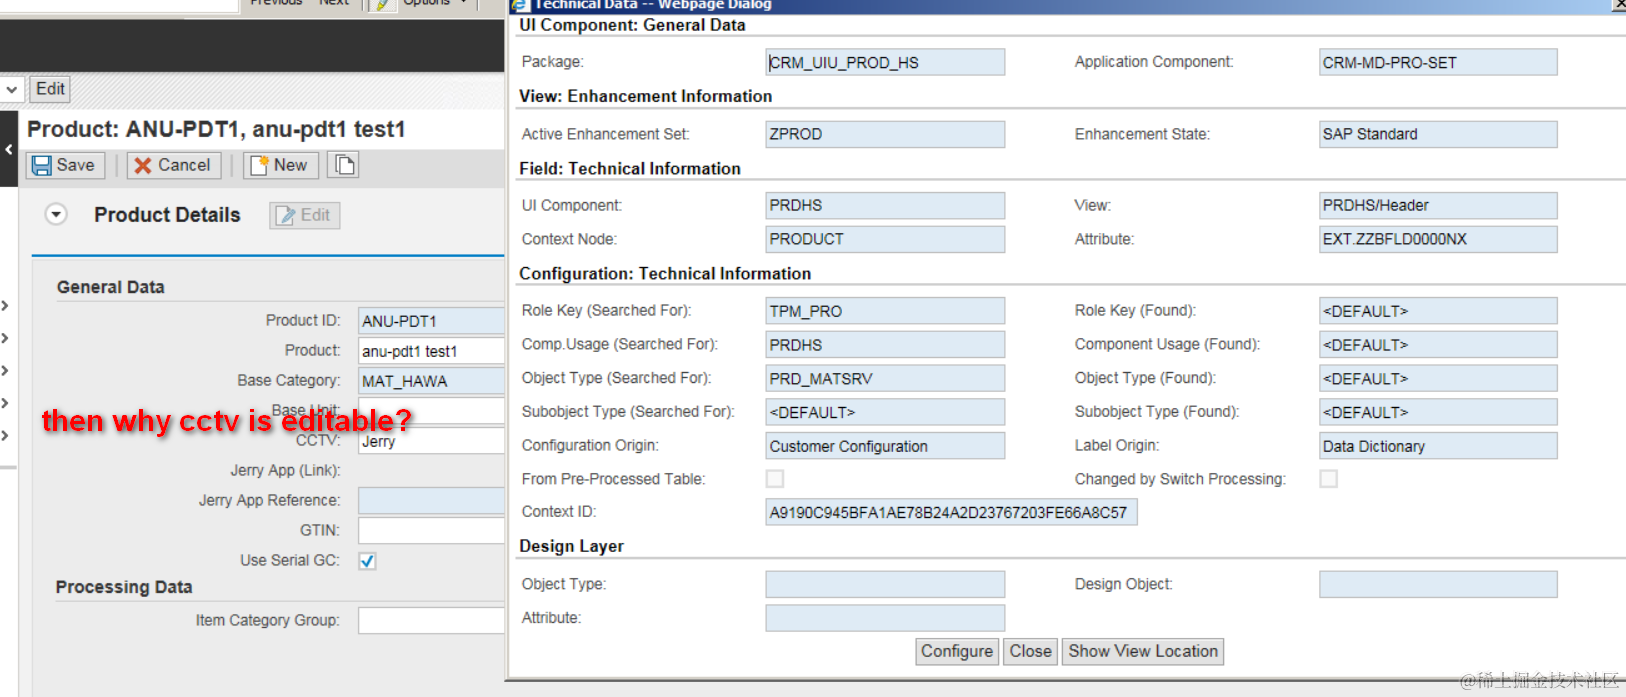1626x697 pixels.
Task: Click the Design Object field
Action: 1438,584
